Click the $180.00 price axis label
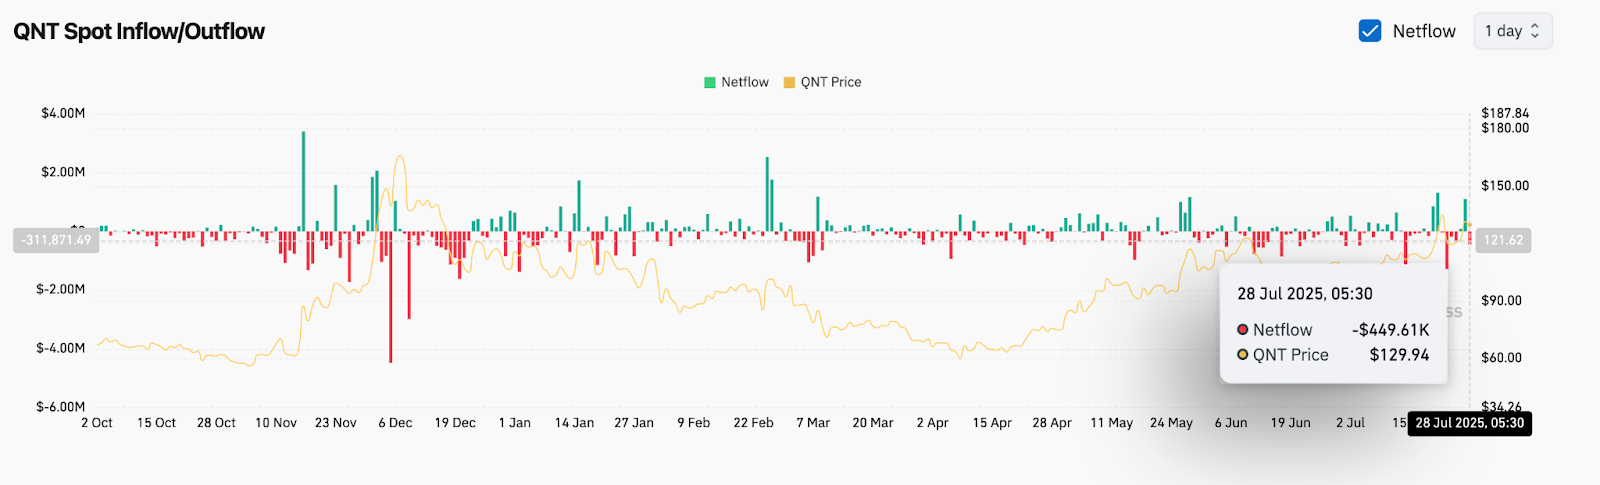This screenshot has width=1600, height=485. coord(1505,128)
